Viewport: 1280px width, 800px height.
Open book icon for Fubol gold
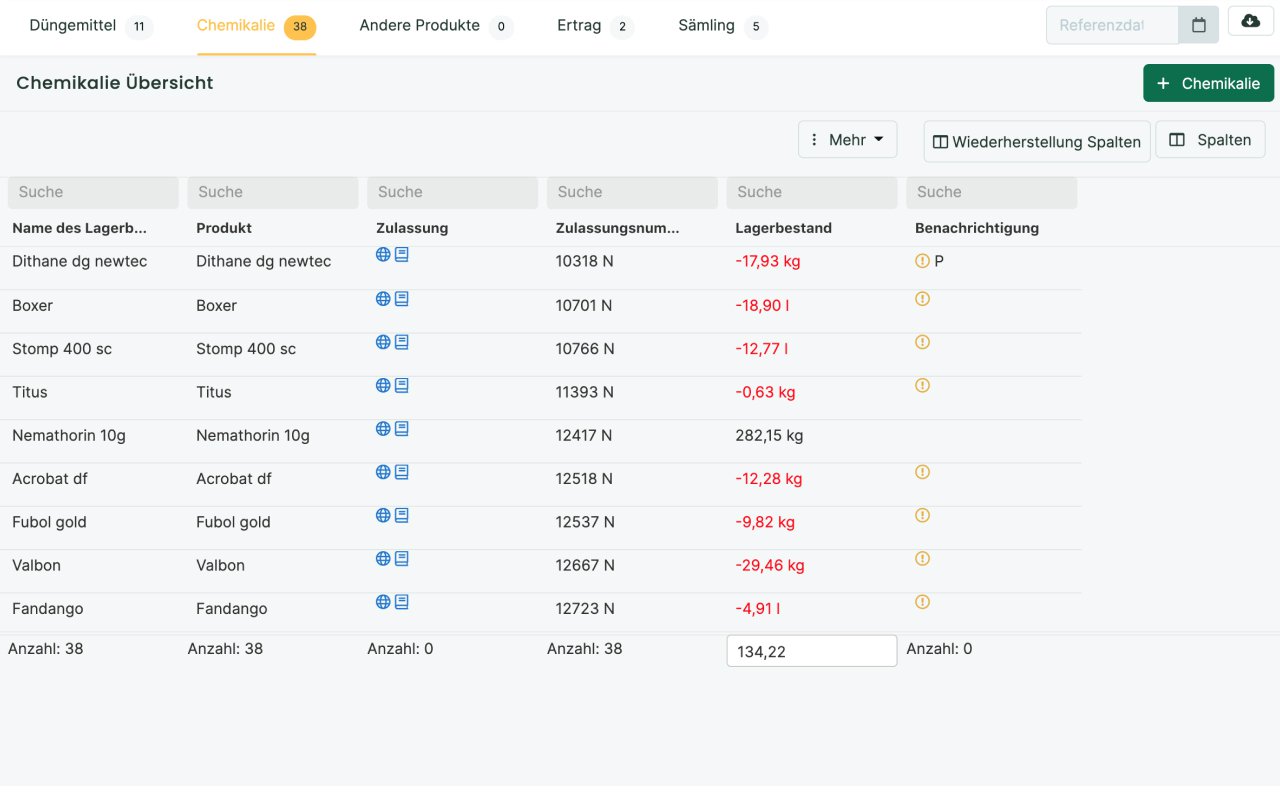pyautogui.click(x=402, y=515)
